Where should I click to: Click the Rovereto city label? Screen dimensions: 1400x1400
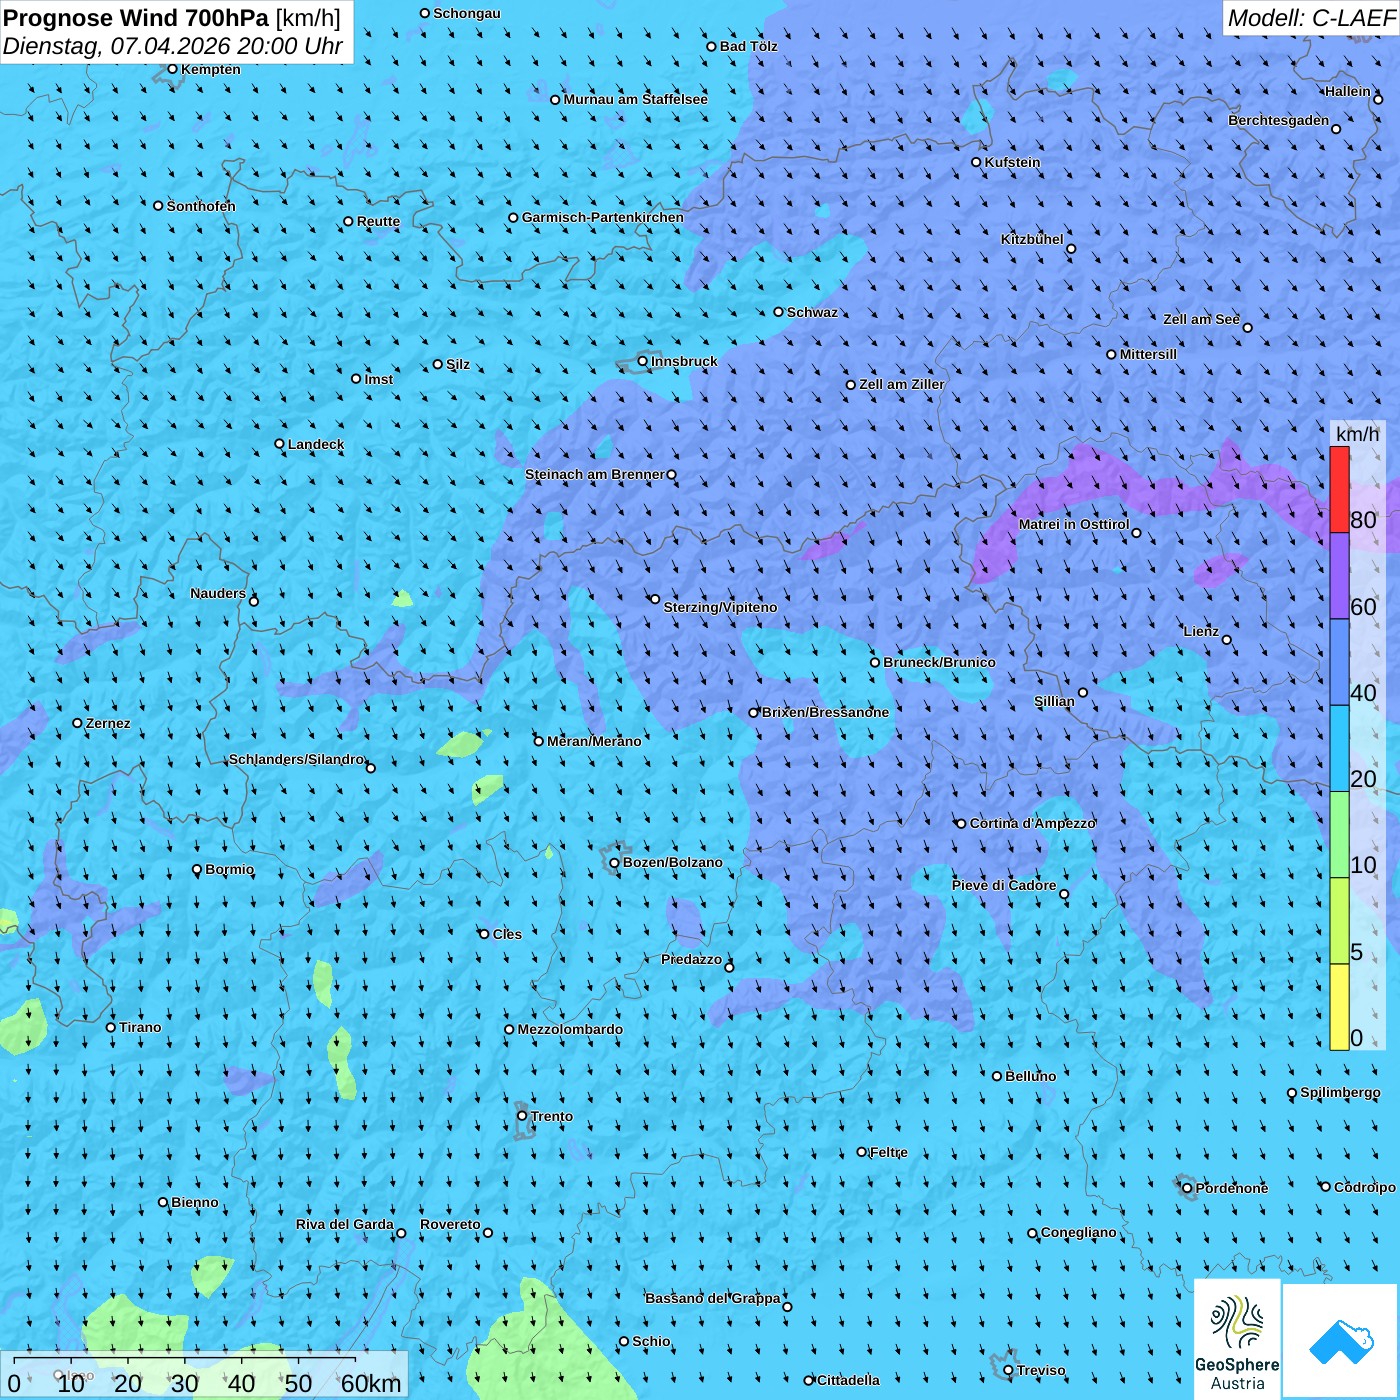(450, 1224)
